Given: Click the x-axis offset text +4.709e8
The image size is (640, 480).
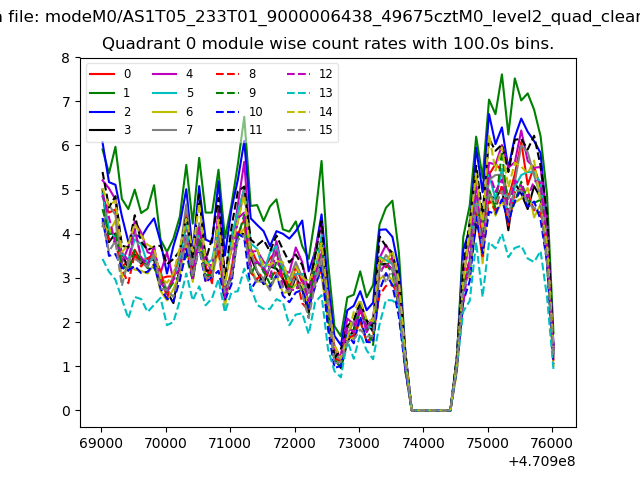Looking at the screenshot, I should (543, 461).
